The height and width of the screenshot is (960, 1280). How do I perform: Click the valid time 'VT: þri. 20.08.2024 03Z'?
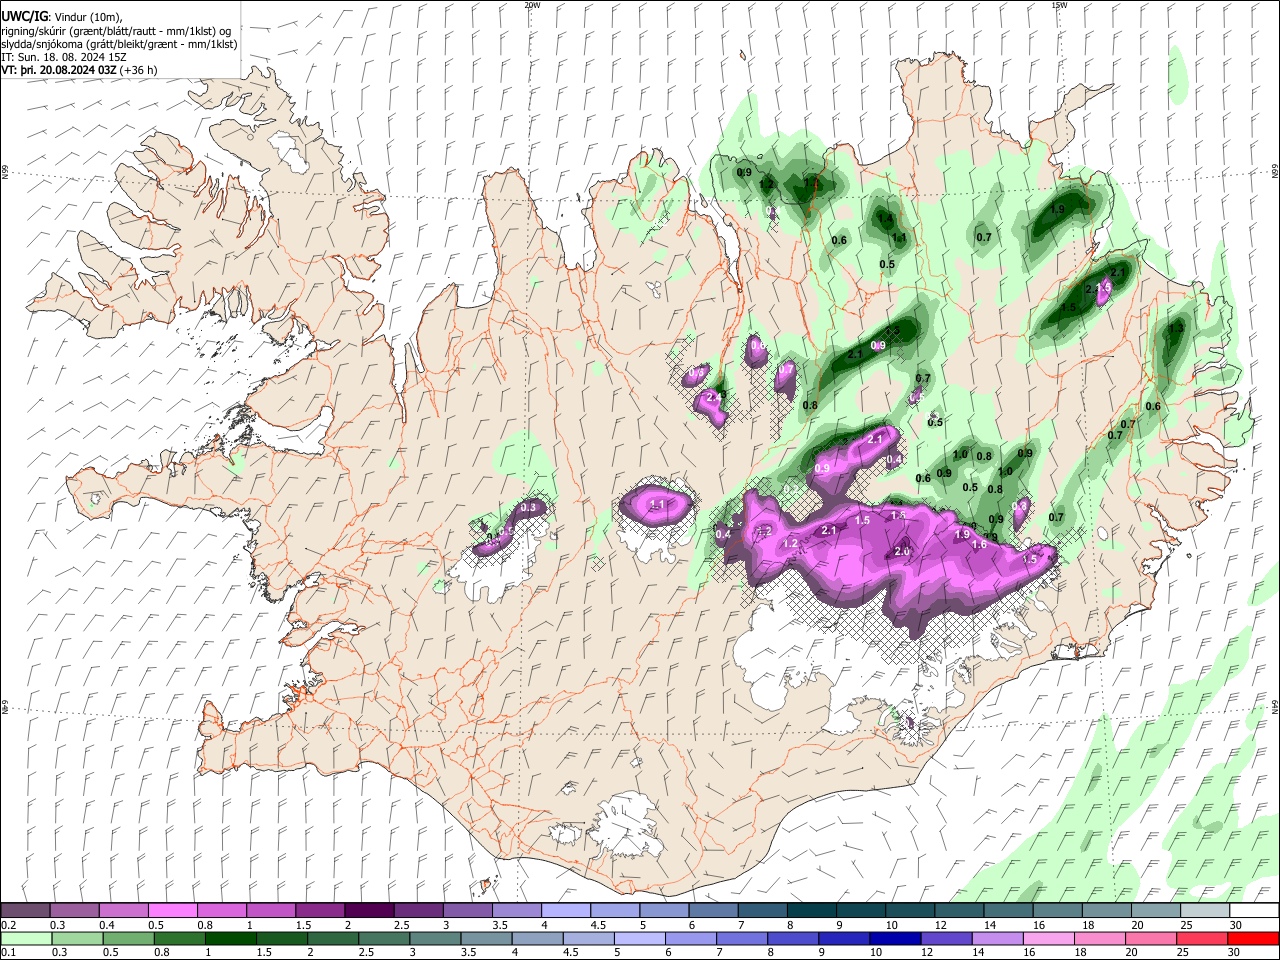[60, 70]
